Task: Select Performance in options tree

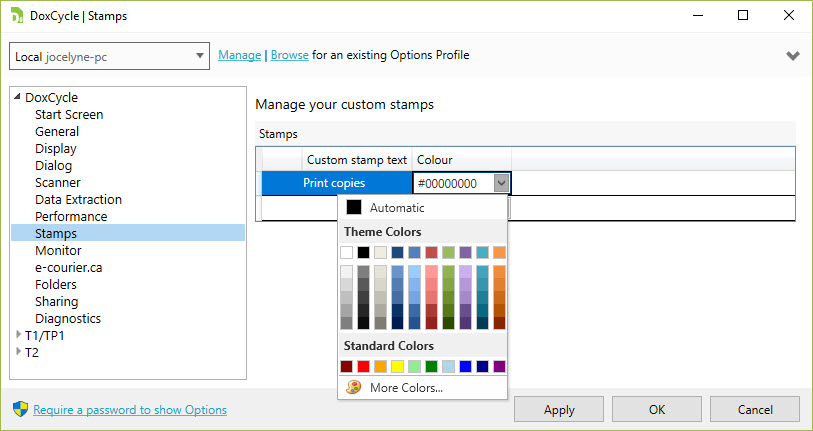Action: tap(71, 216)
